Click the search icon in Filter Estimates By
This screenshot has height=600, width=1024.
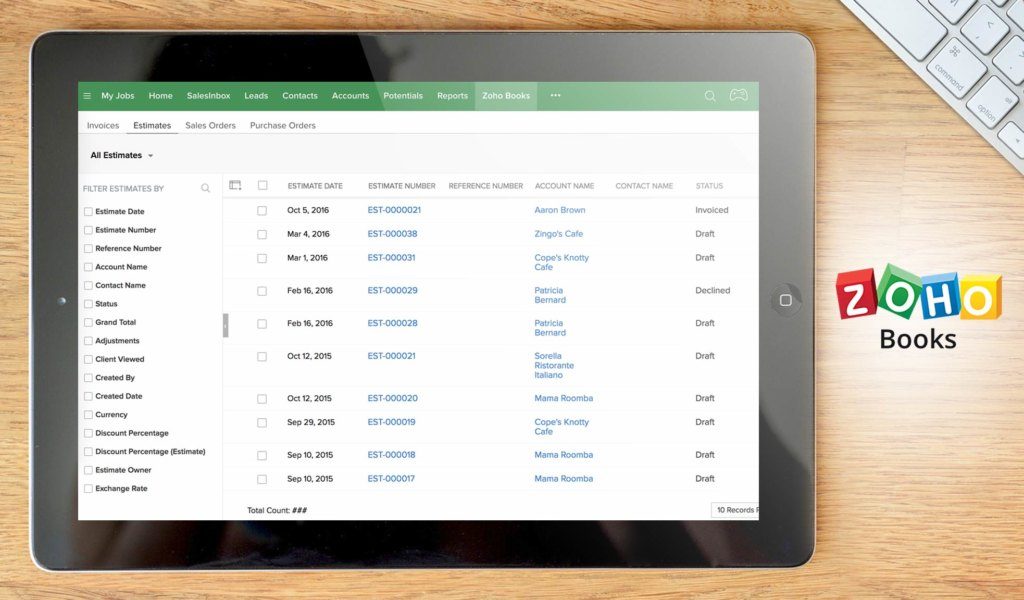205,187
